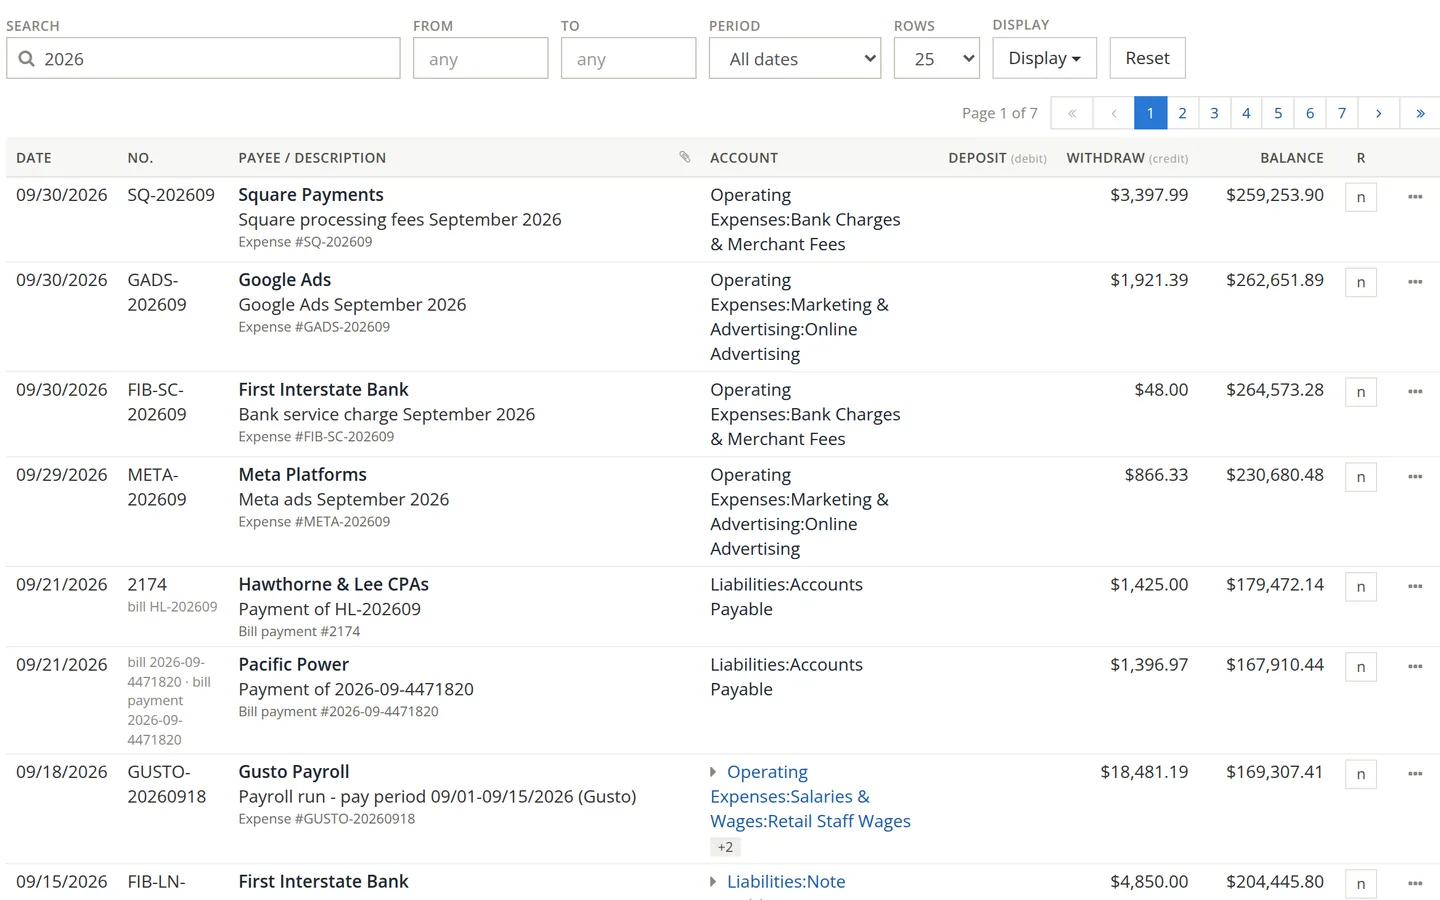
Task: Open the Period dropdown showing All dates
Action: point(795,59)
